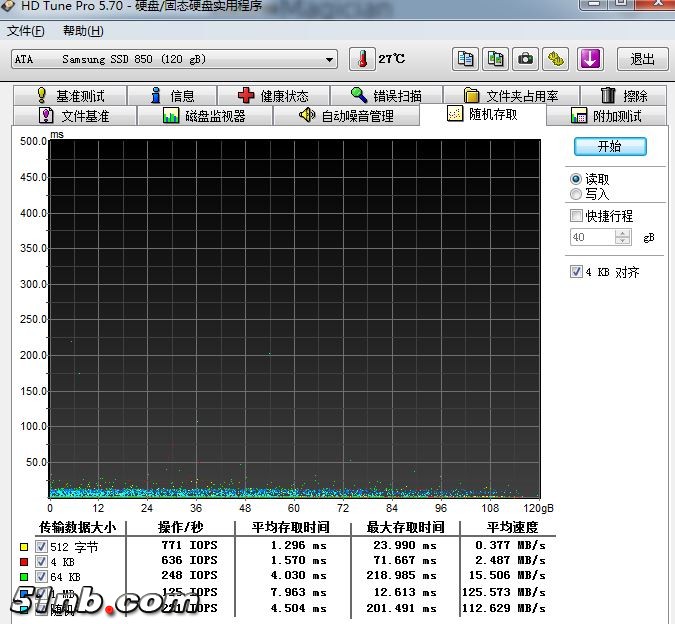Click the short stroke gB value field

[592, 238]
